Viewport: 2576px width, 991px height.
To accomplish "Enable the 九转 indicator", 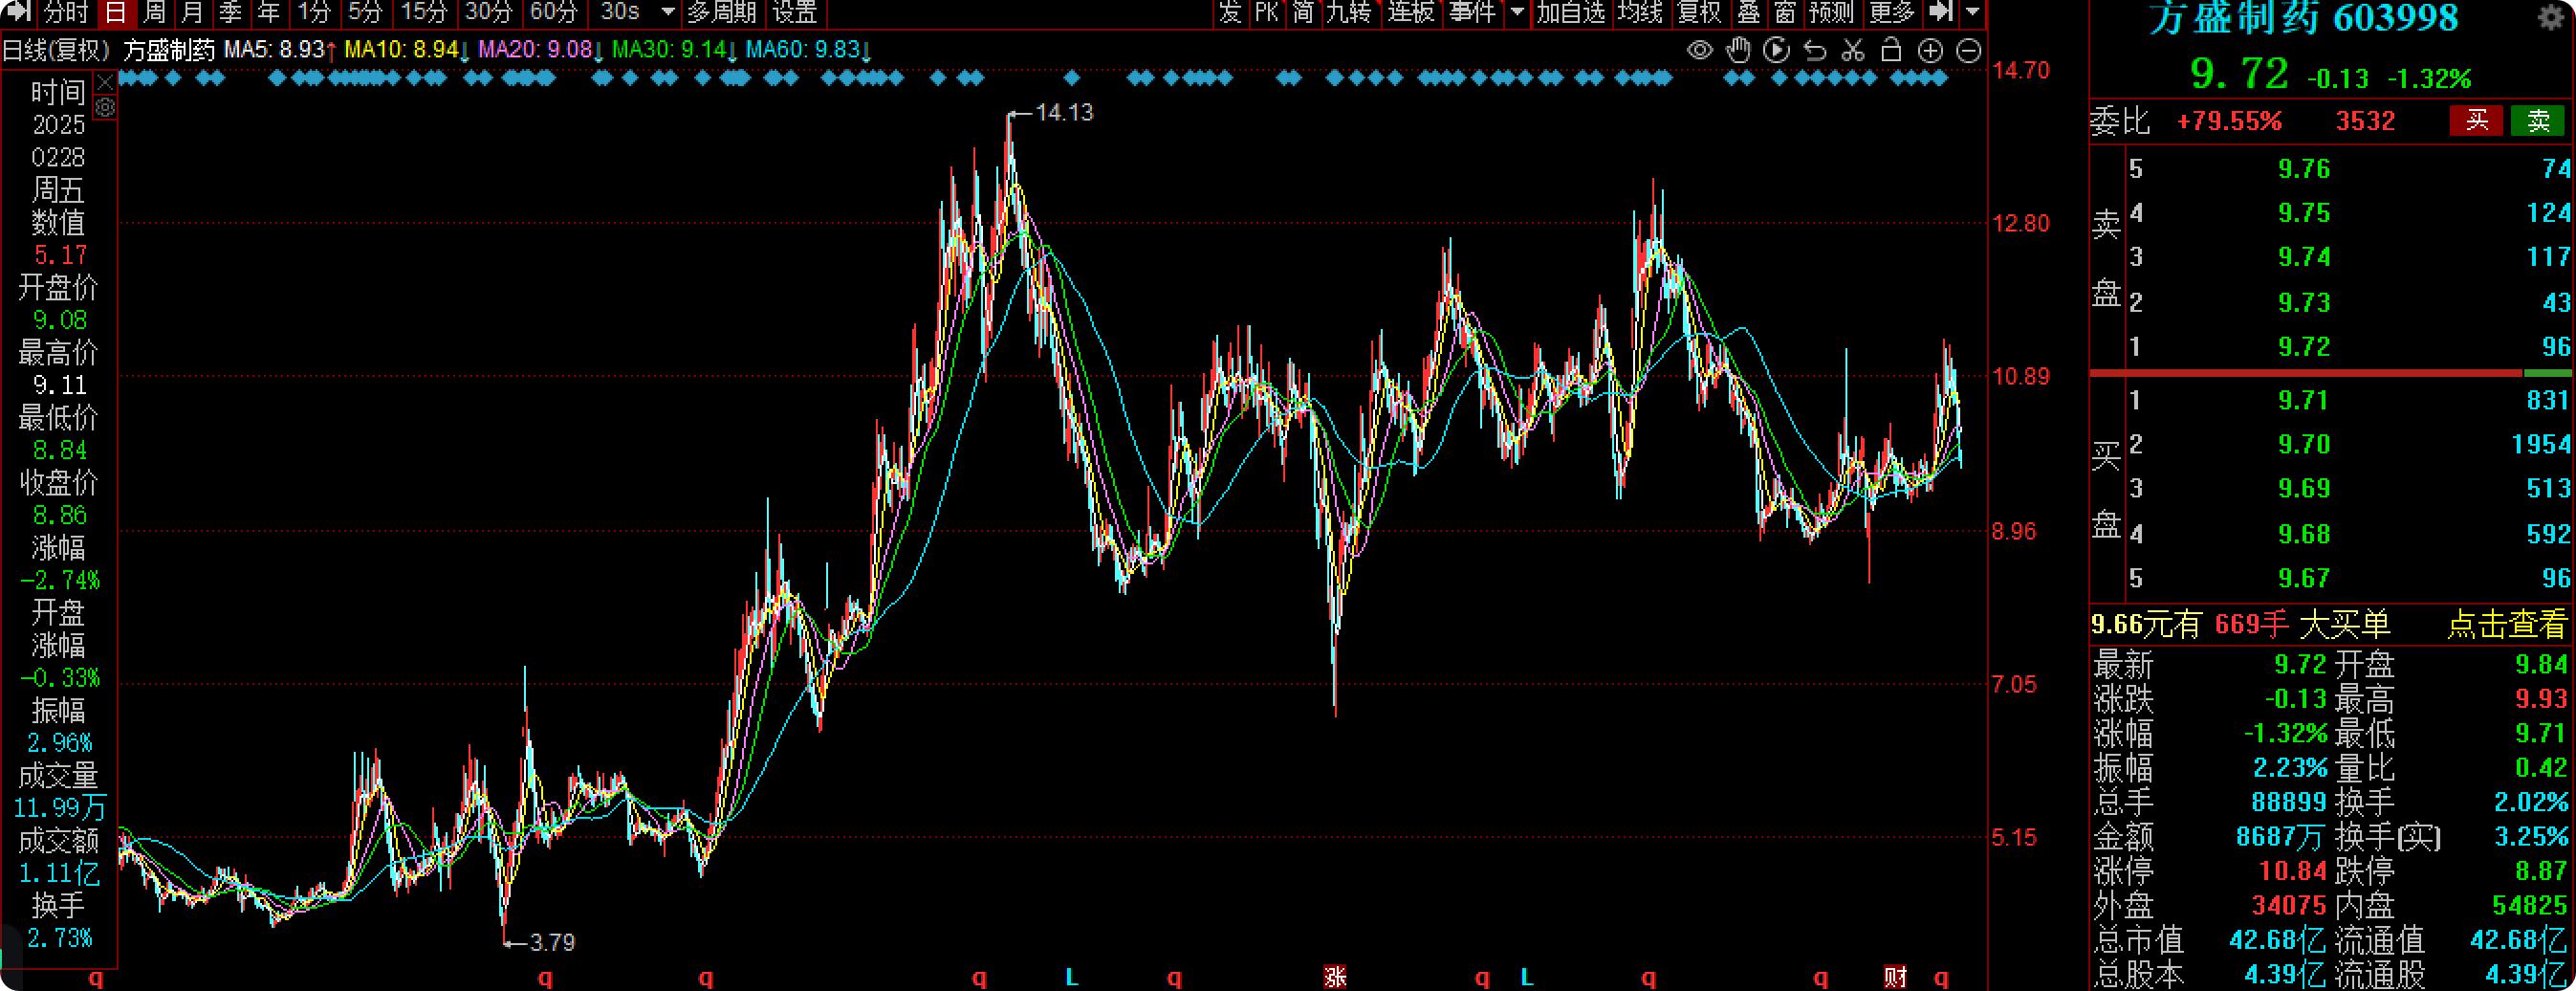I will (1348, 12).
